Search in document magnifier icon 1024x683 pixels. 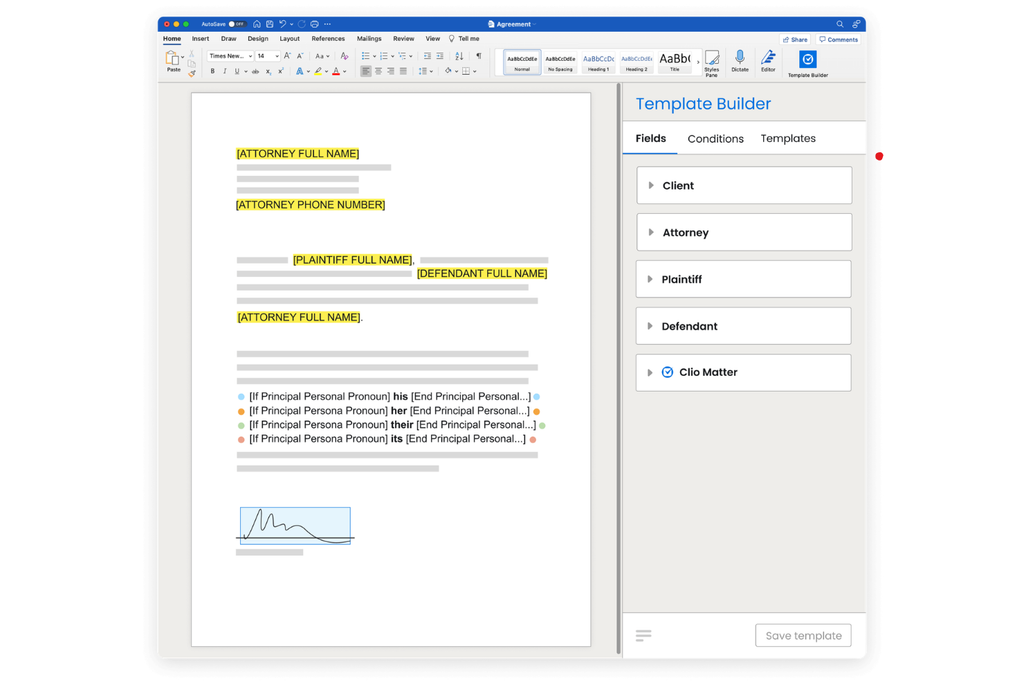[840, 24]
